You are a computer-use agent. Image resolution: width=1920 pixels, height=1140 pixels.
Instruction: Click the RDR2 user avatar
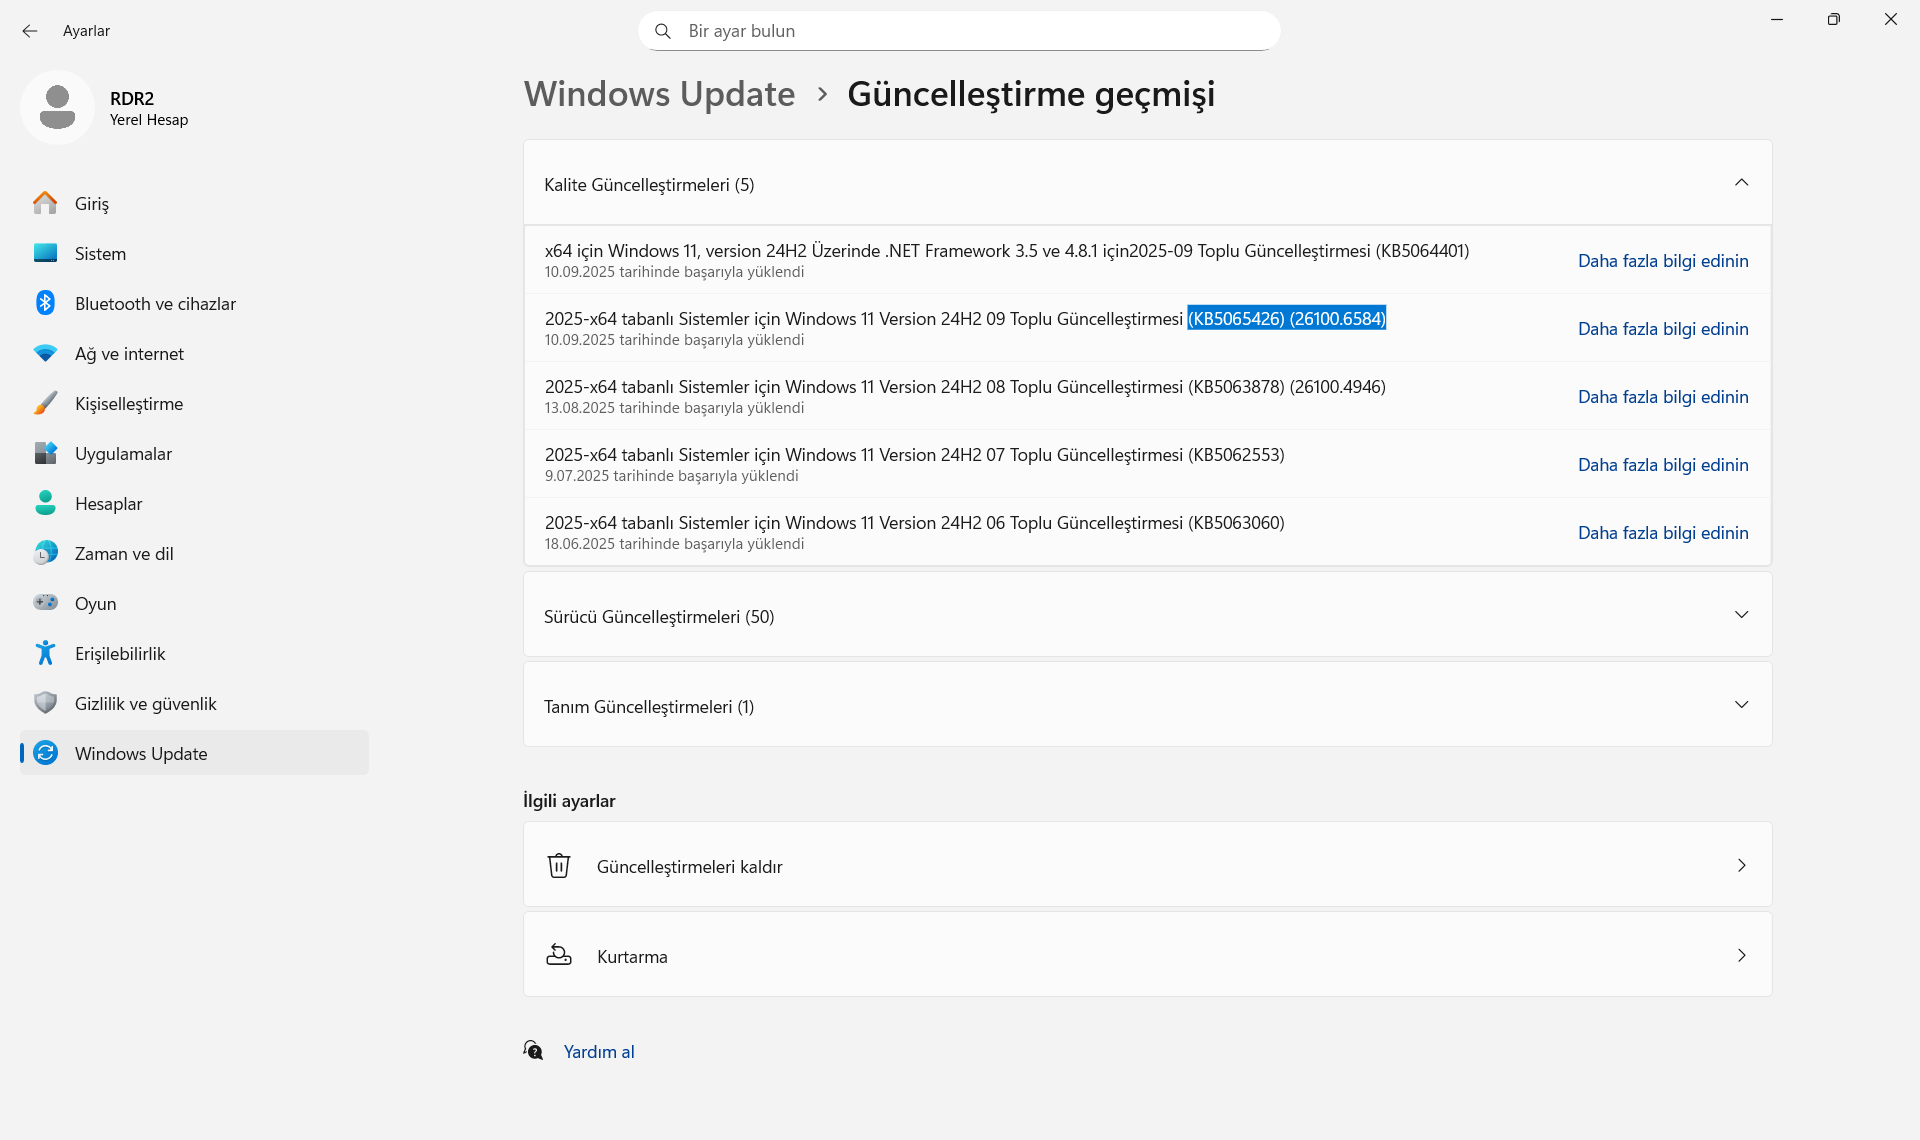pyautogui.click(x=57, y=107)
